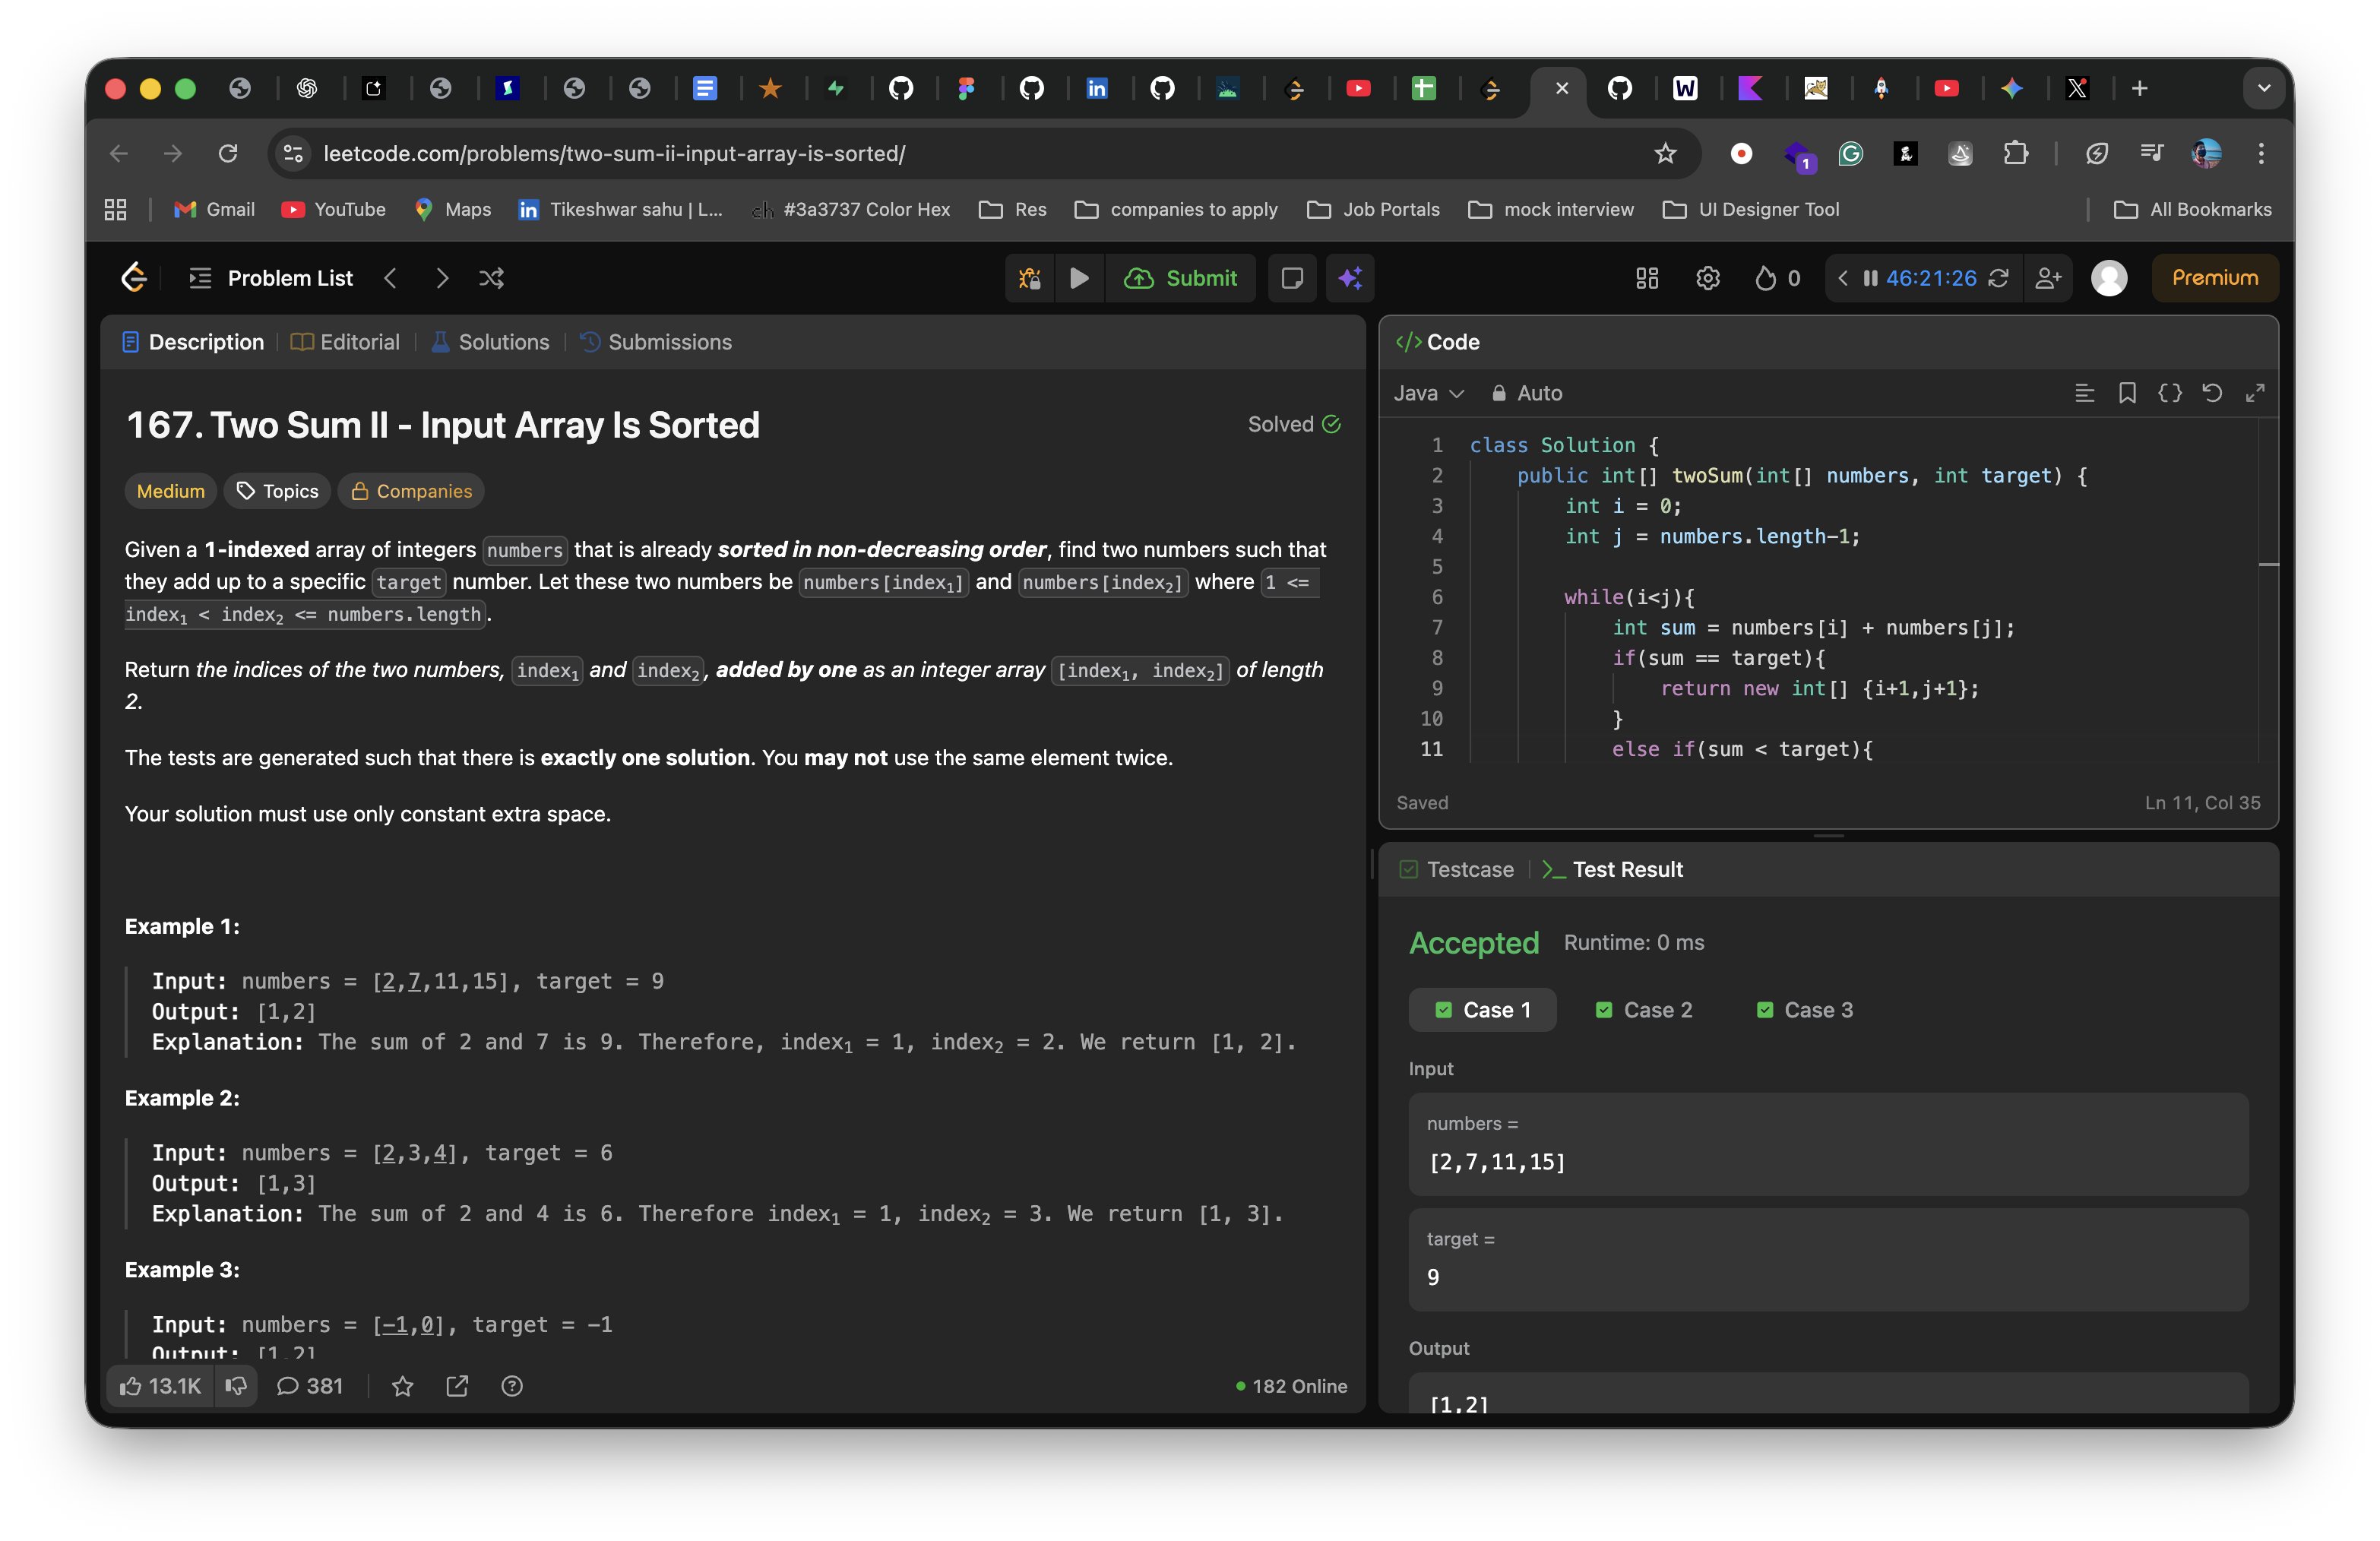Open the Java language dropdown
Image resolution: width=2380 pixels, height=1541 pixels.
click(x=1428, y=393)
